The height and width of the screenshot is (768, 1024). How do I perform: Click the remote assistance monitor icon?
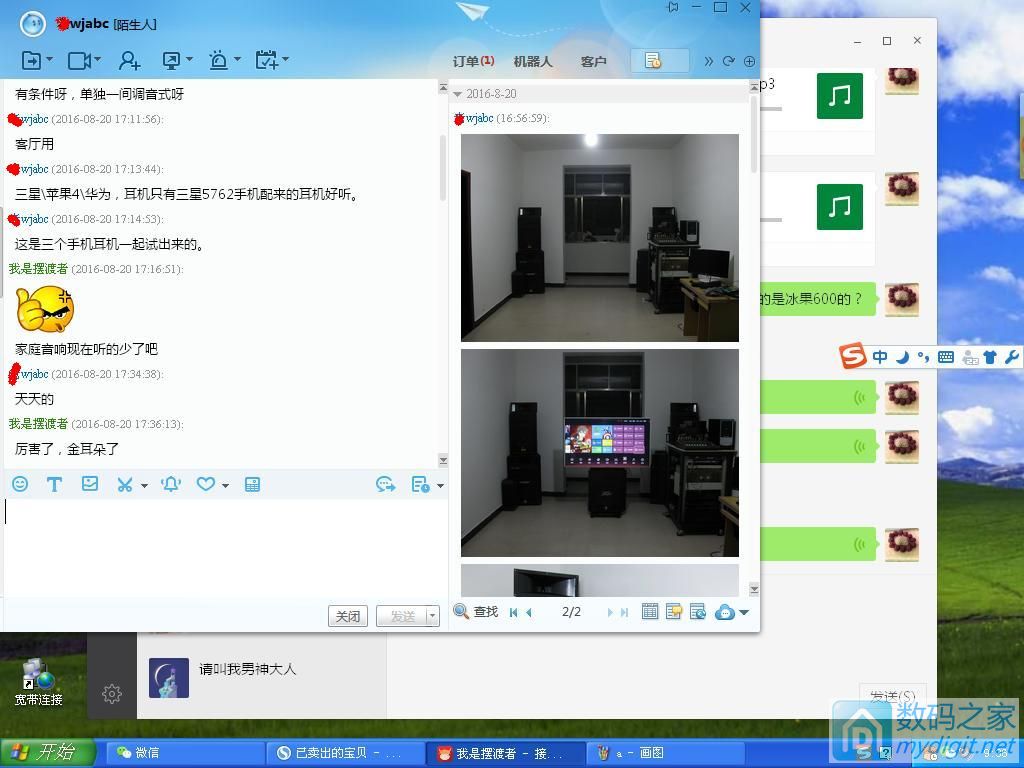(x=172, y=61)
